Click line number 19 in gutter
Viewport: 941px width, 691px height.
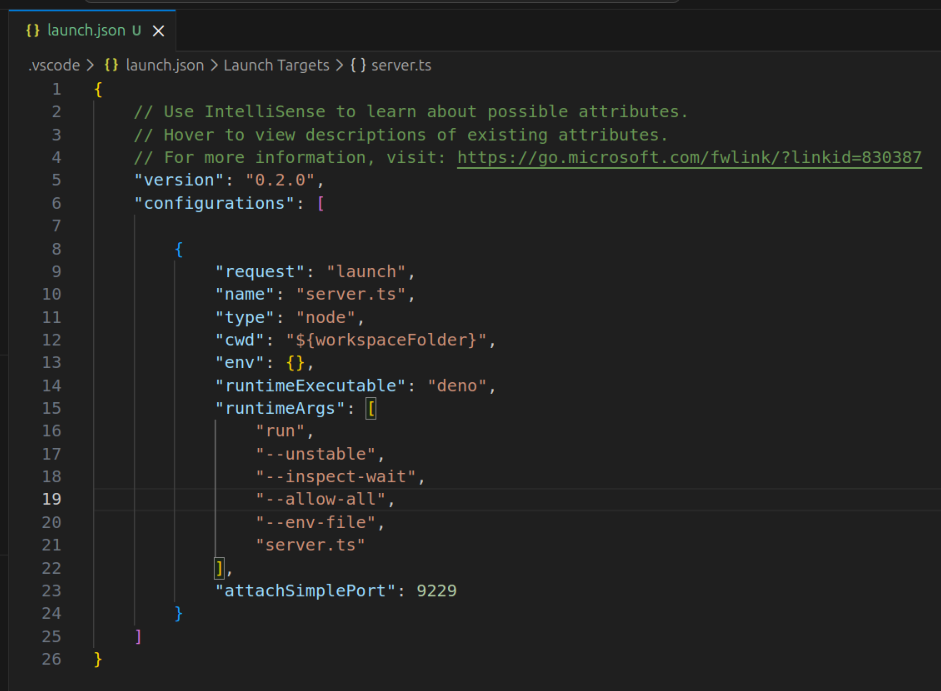[x=50, y=499]
